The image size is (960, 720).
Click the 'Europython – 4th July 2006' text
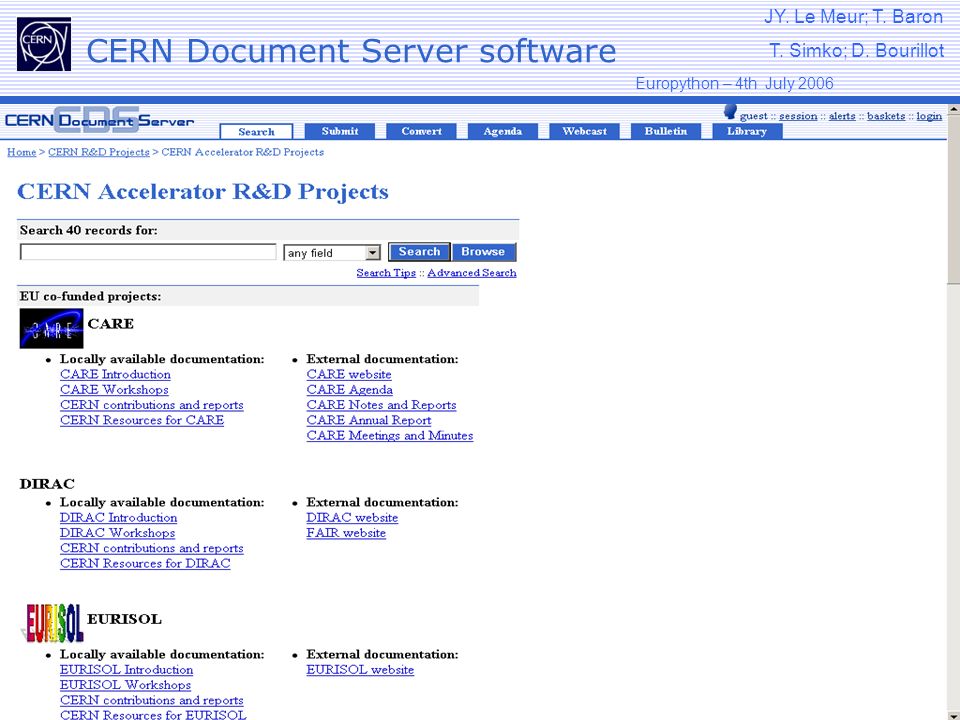(734, 84)
